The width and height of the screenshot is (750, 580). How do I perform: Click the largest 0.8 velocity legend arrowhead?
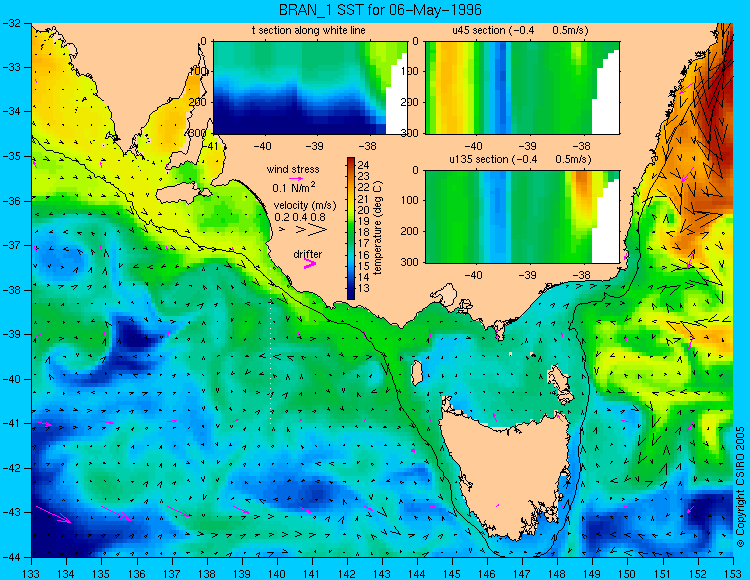pos(318,230)
